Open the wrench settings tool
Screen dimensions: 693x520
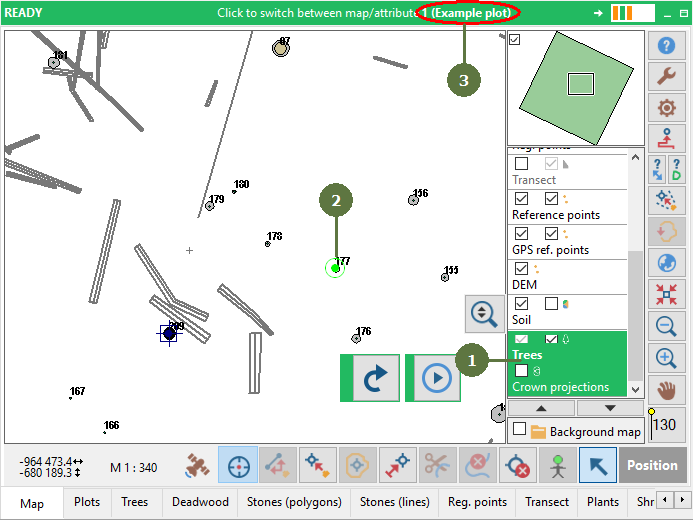666,76
